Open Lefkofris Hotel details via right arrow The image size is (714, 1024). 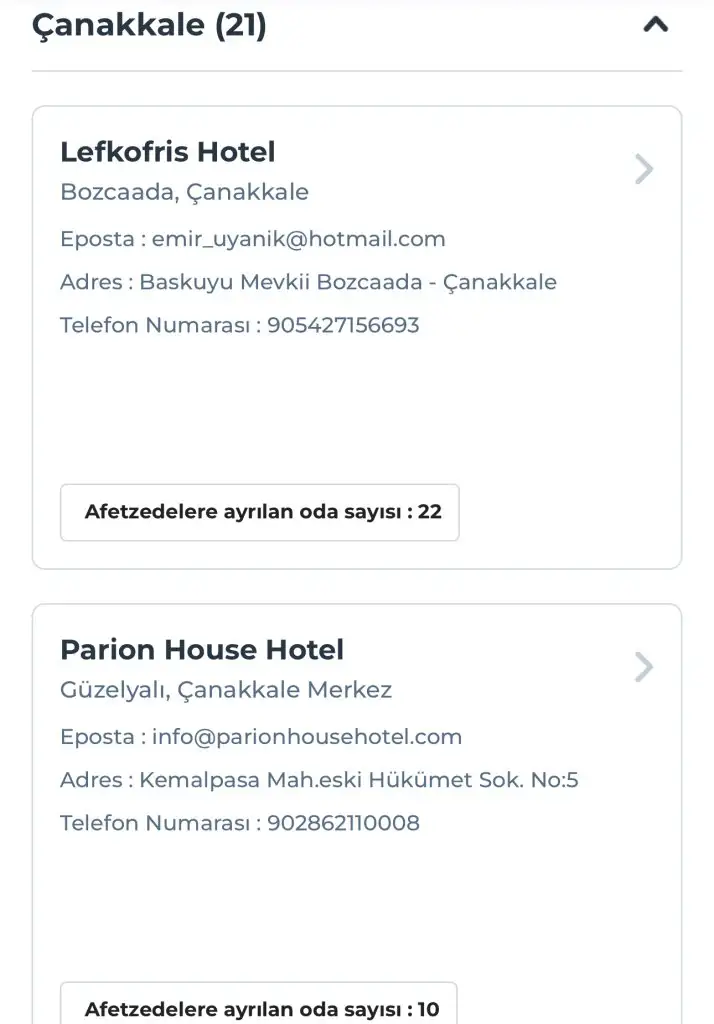click(644, 170)
